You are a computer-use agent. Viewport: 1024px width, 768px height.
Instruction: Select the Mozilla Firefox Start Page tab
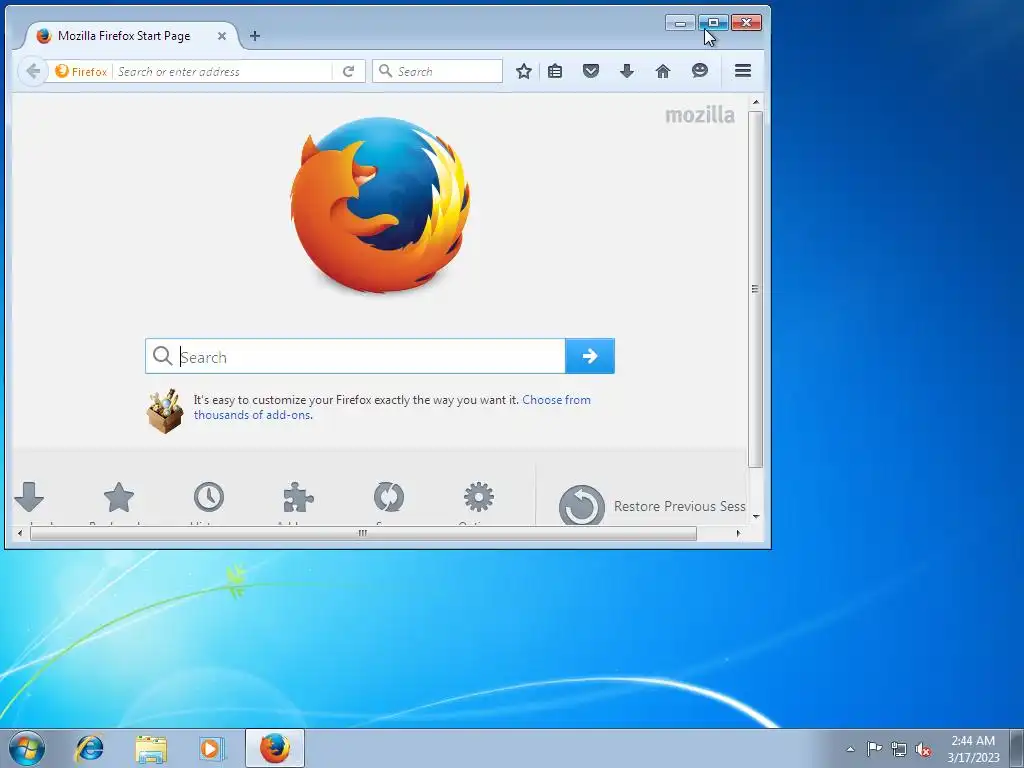pos(124,36)
